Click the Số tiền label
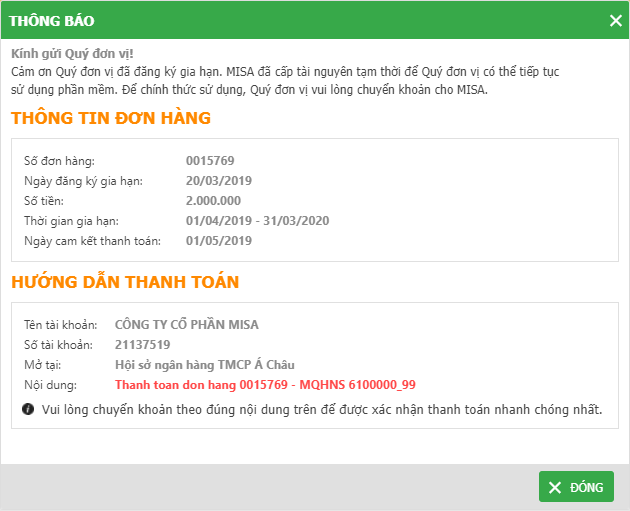The height and width of the screenshot is (511, 630). [44, 201]
